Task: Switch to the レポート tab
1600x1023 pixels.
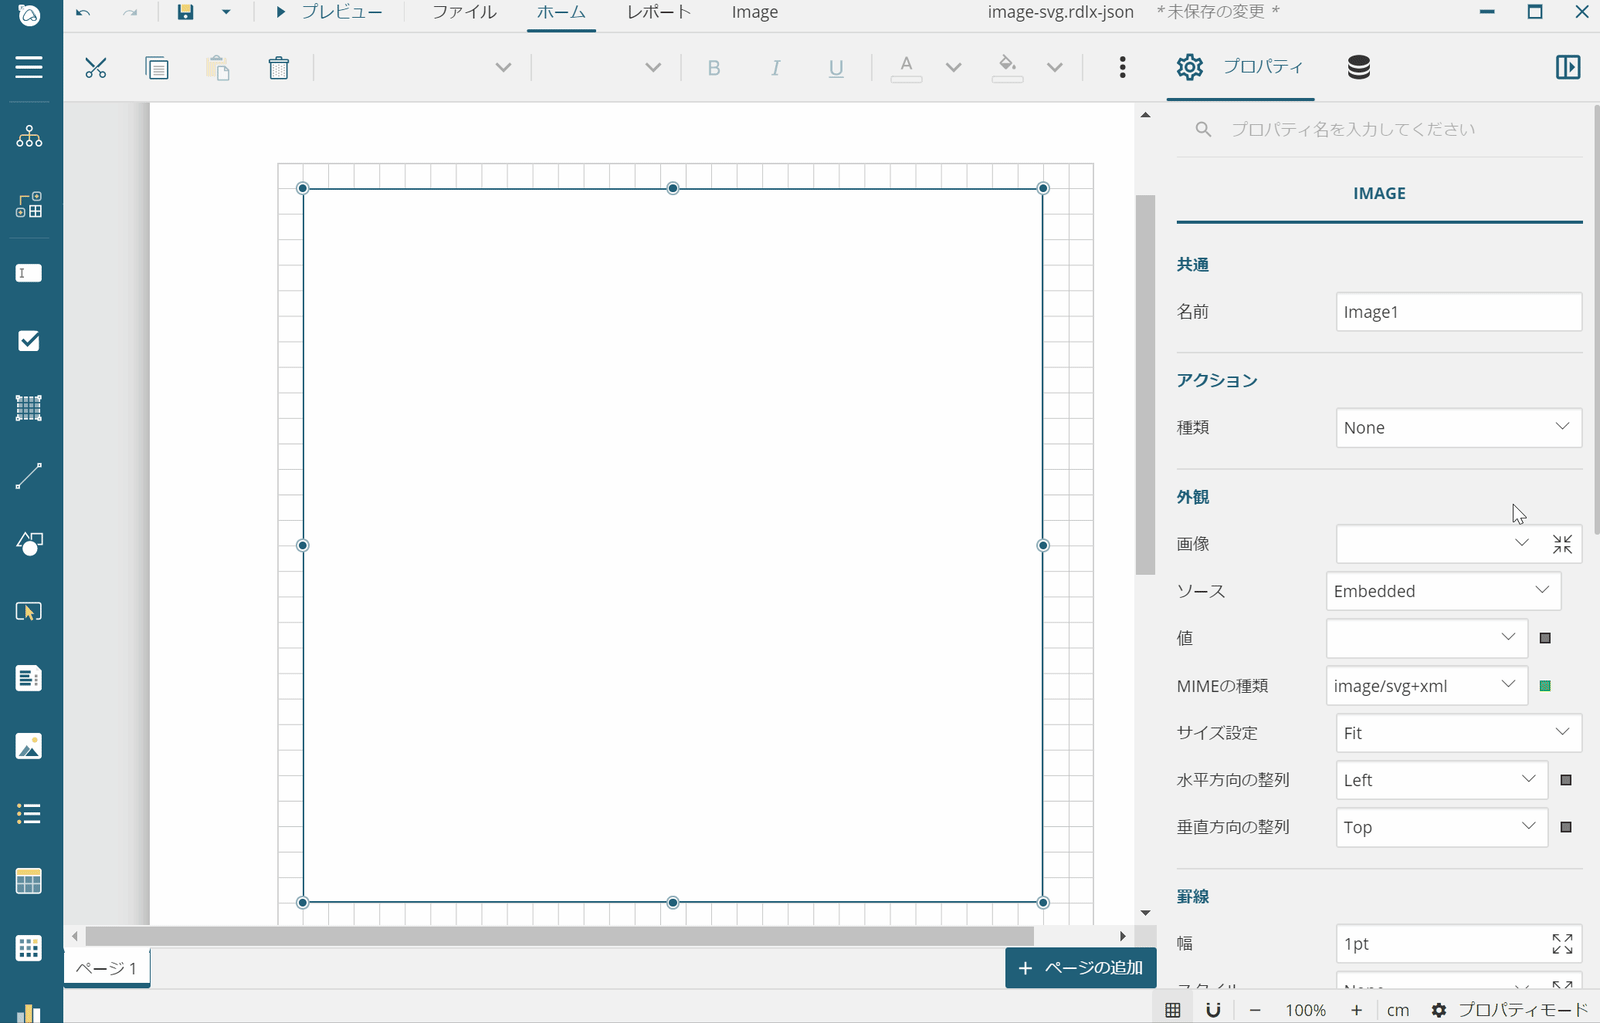Action: click(659, 12)
